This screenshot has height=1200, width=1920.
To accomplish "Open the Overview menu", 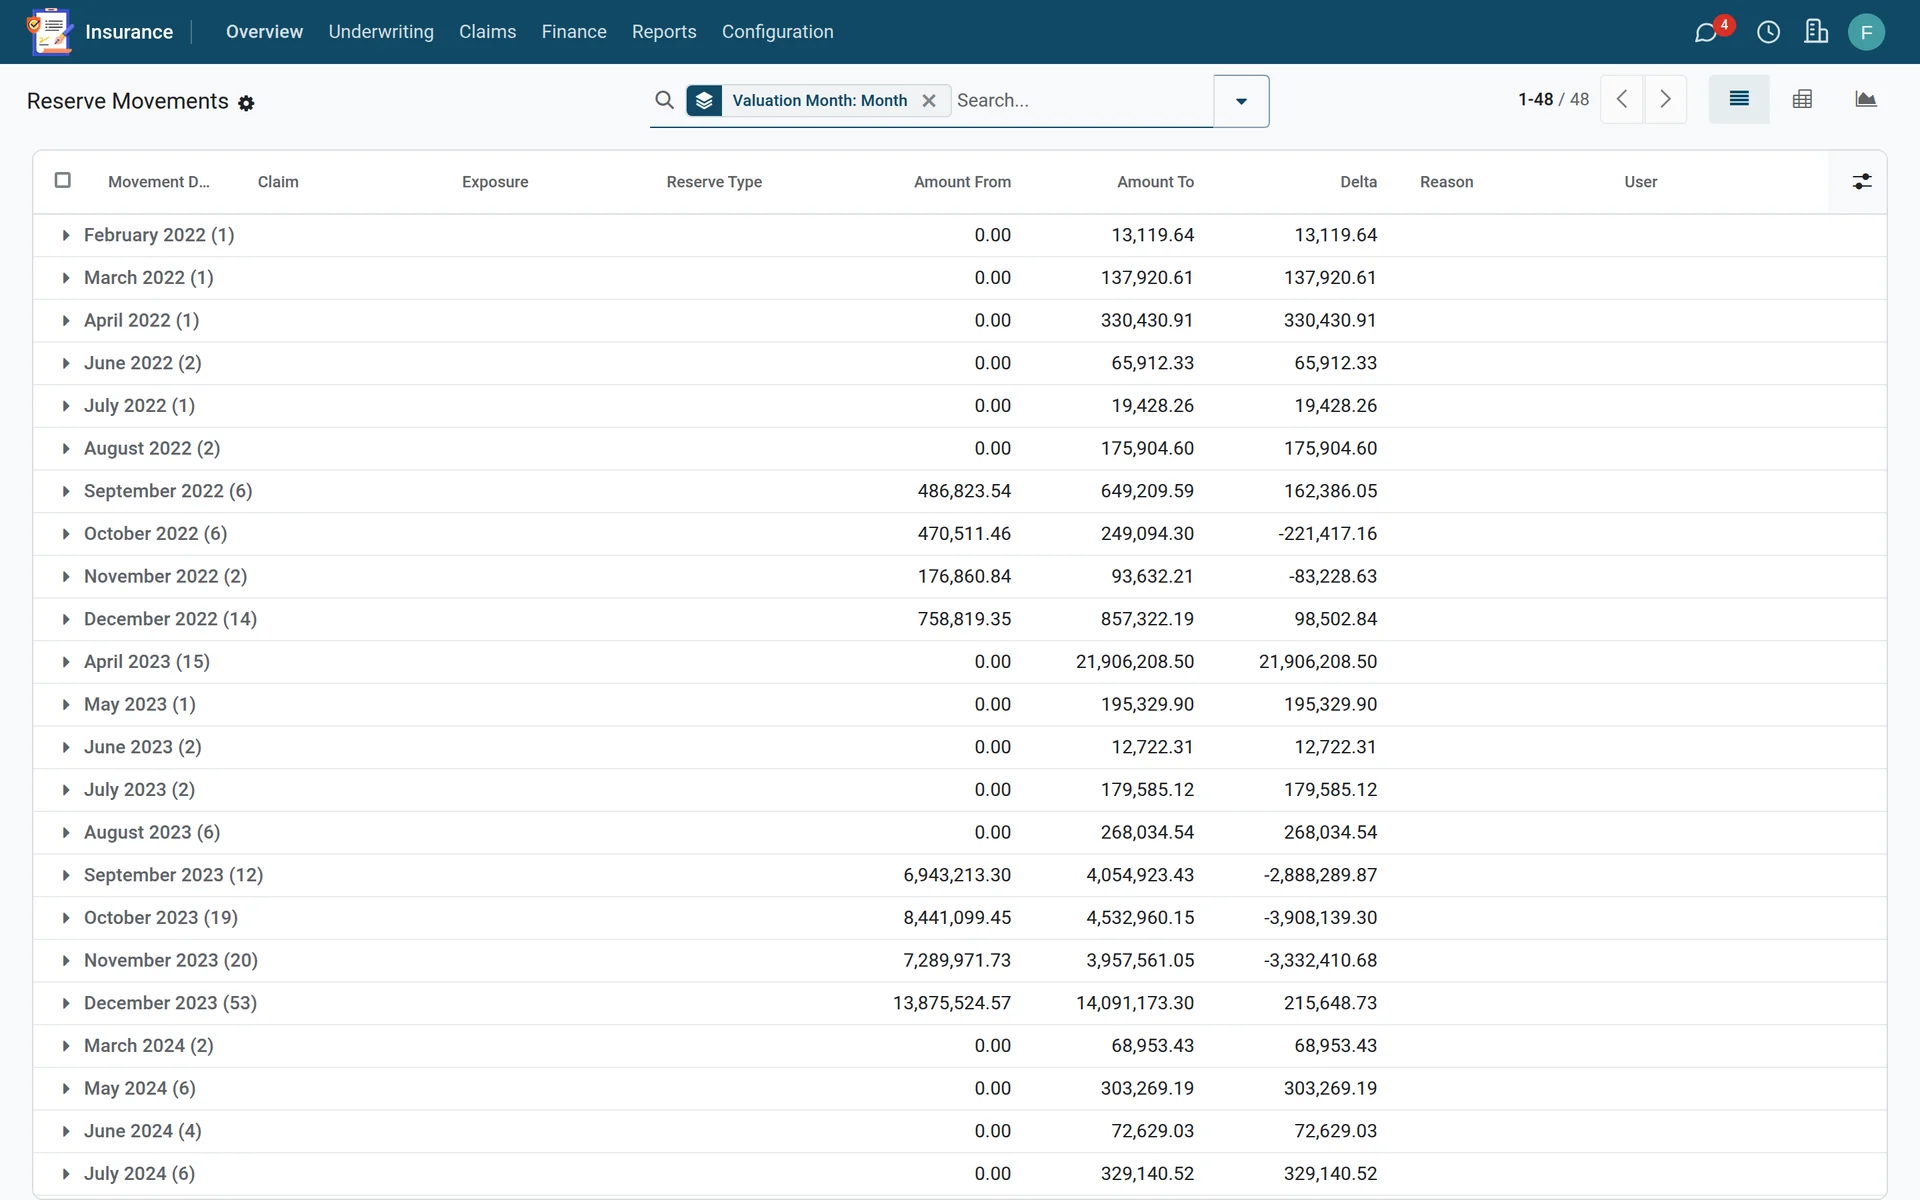I will (x=264, y=32).
